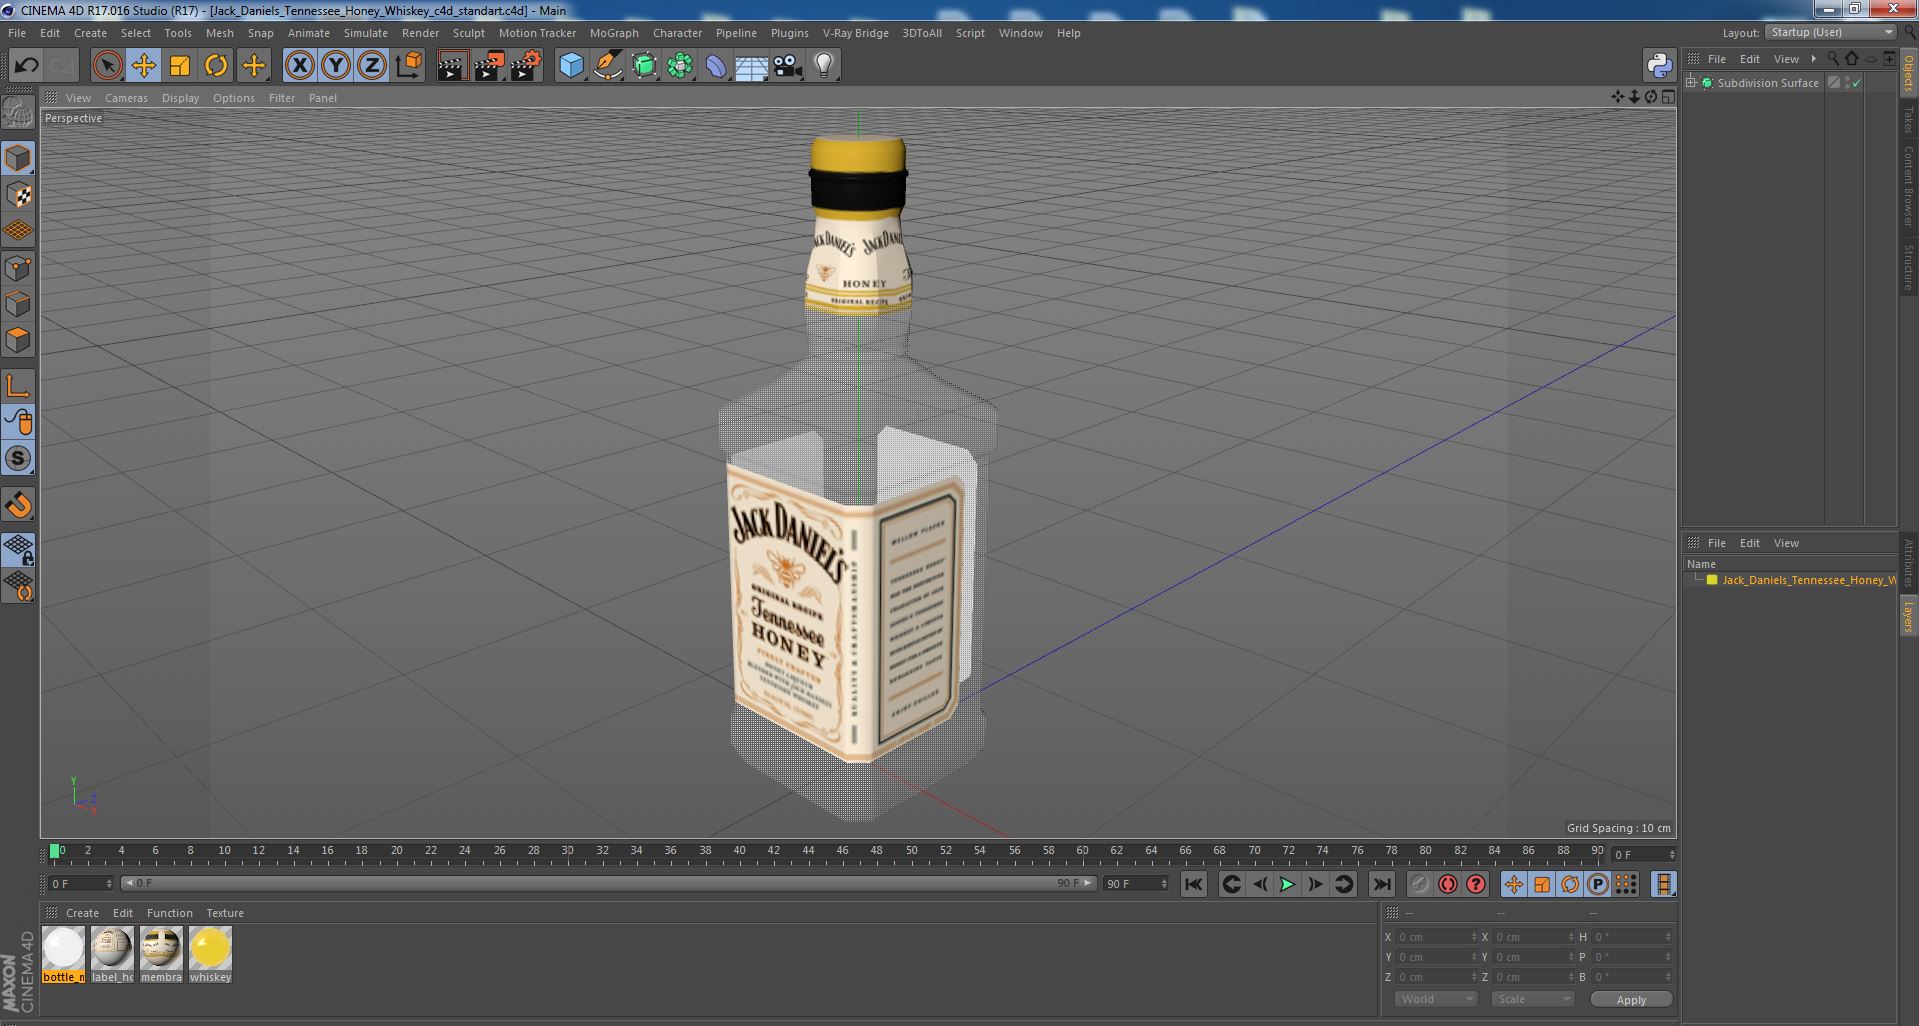Open the Mesh menu

pos(219,33)
